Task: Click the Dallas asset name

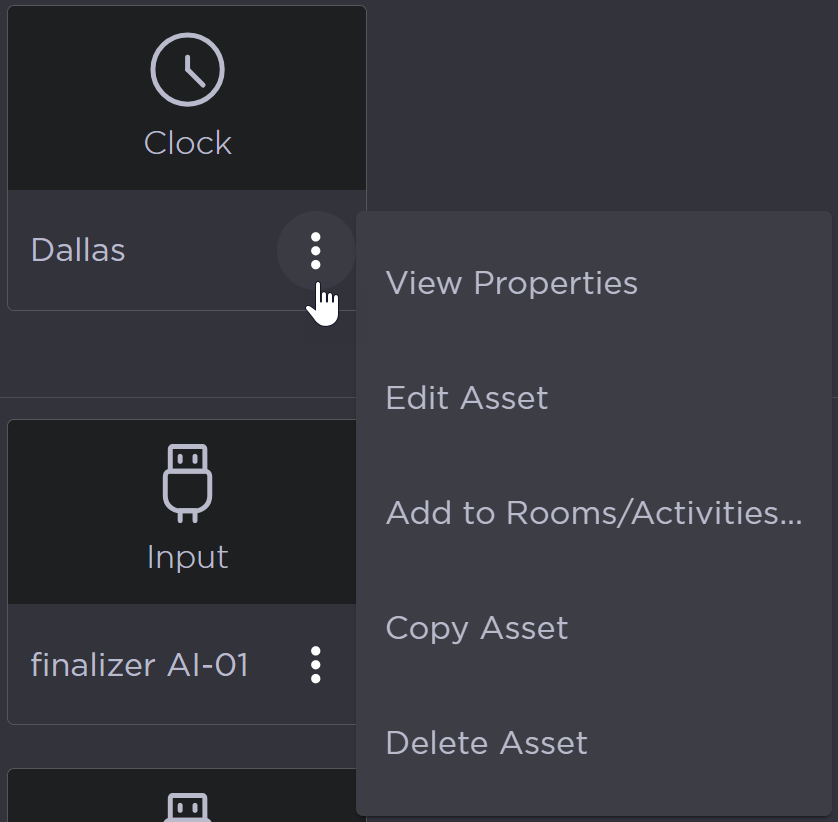Action: (78, 250)
